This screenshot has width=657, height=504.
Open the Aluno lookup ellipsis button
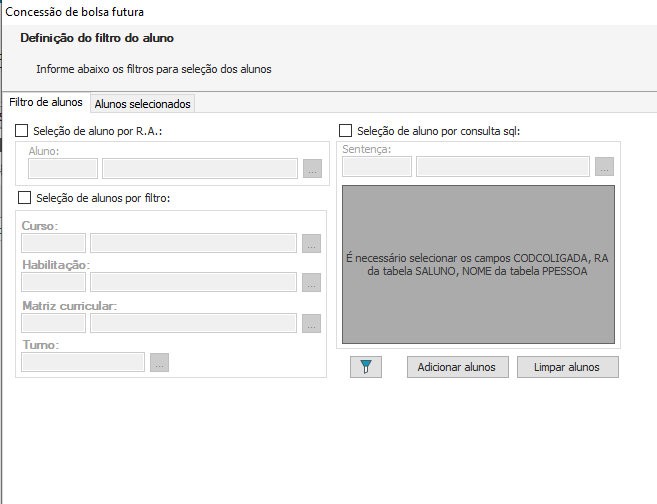click(x=312, y=169)
